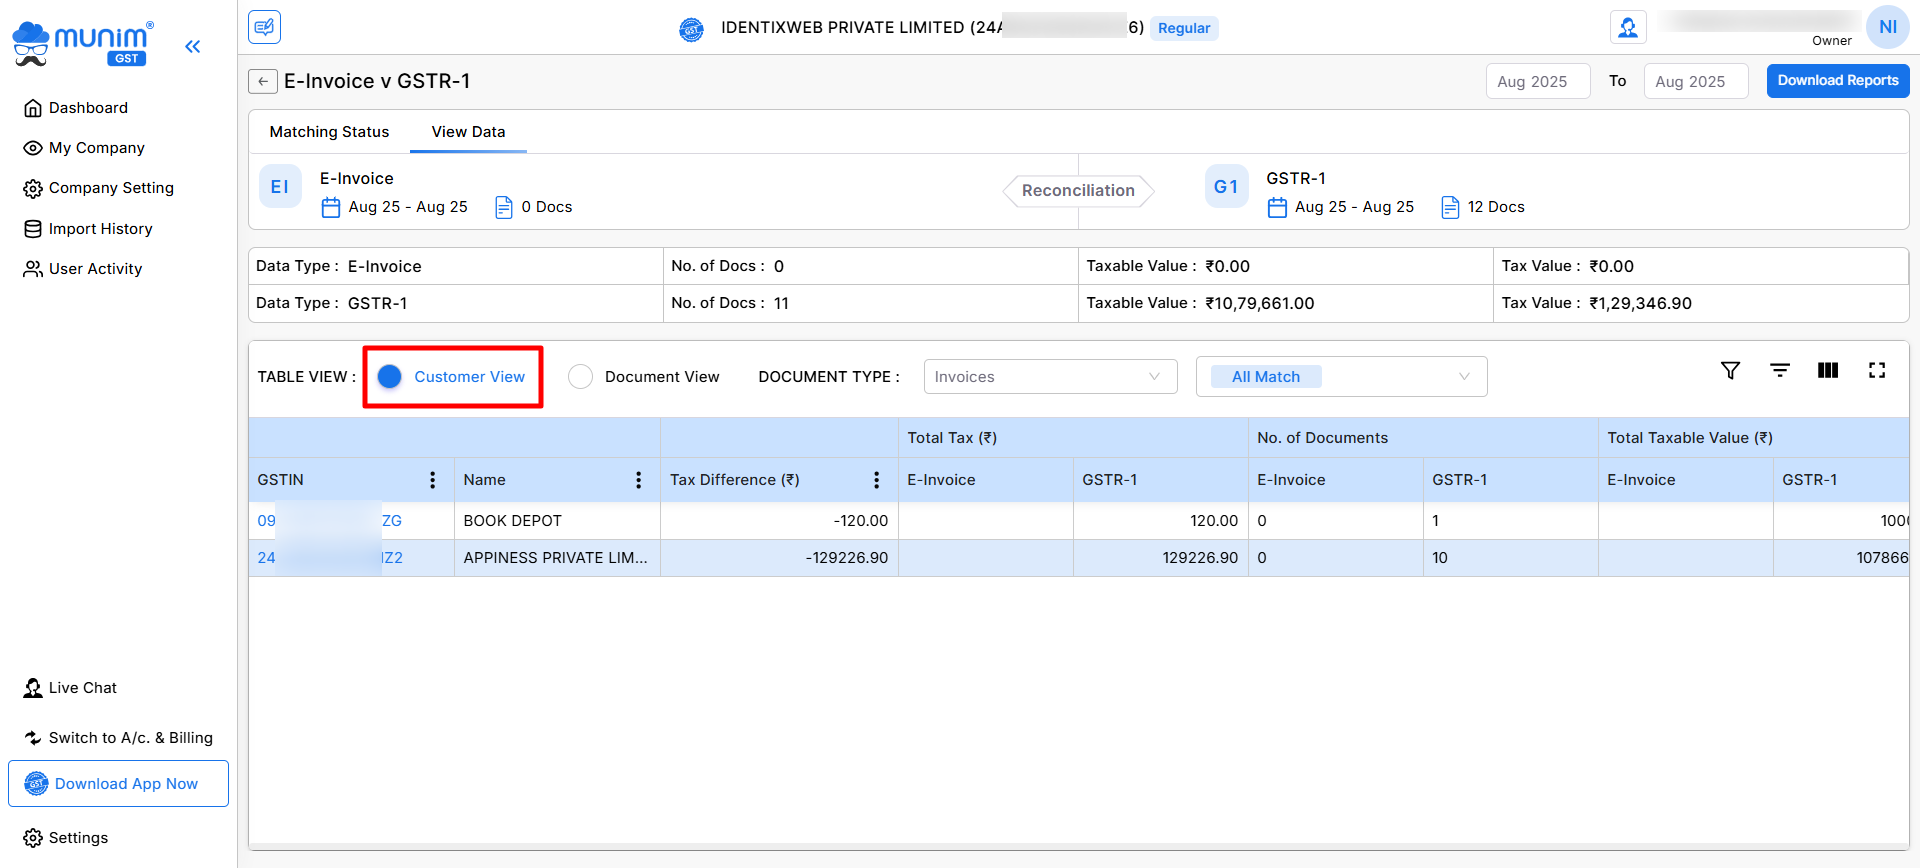Collapse the sidebar with double chevron icon
The width and height of the screenshot is (1920, 868).
[x=193, y=46]
